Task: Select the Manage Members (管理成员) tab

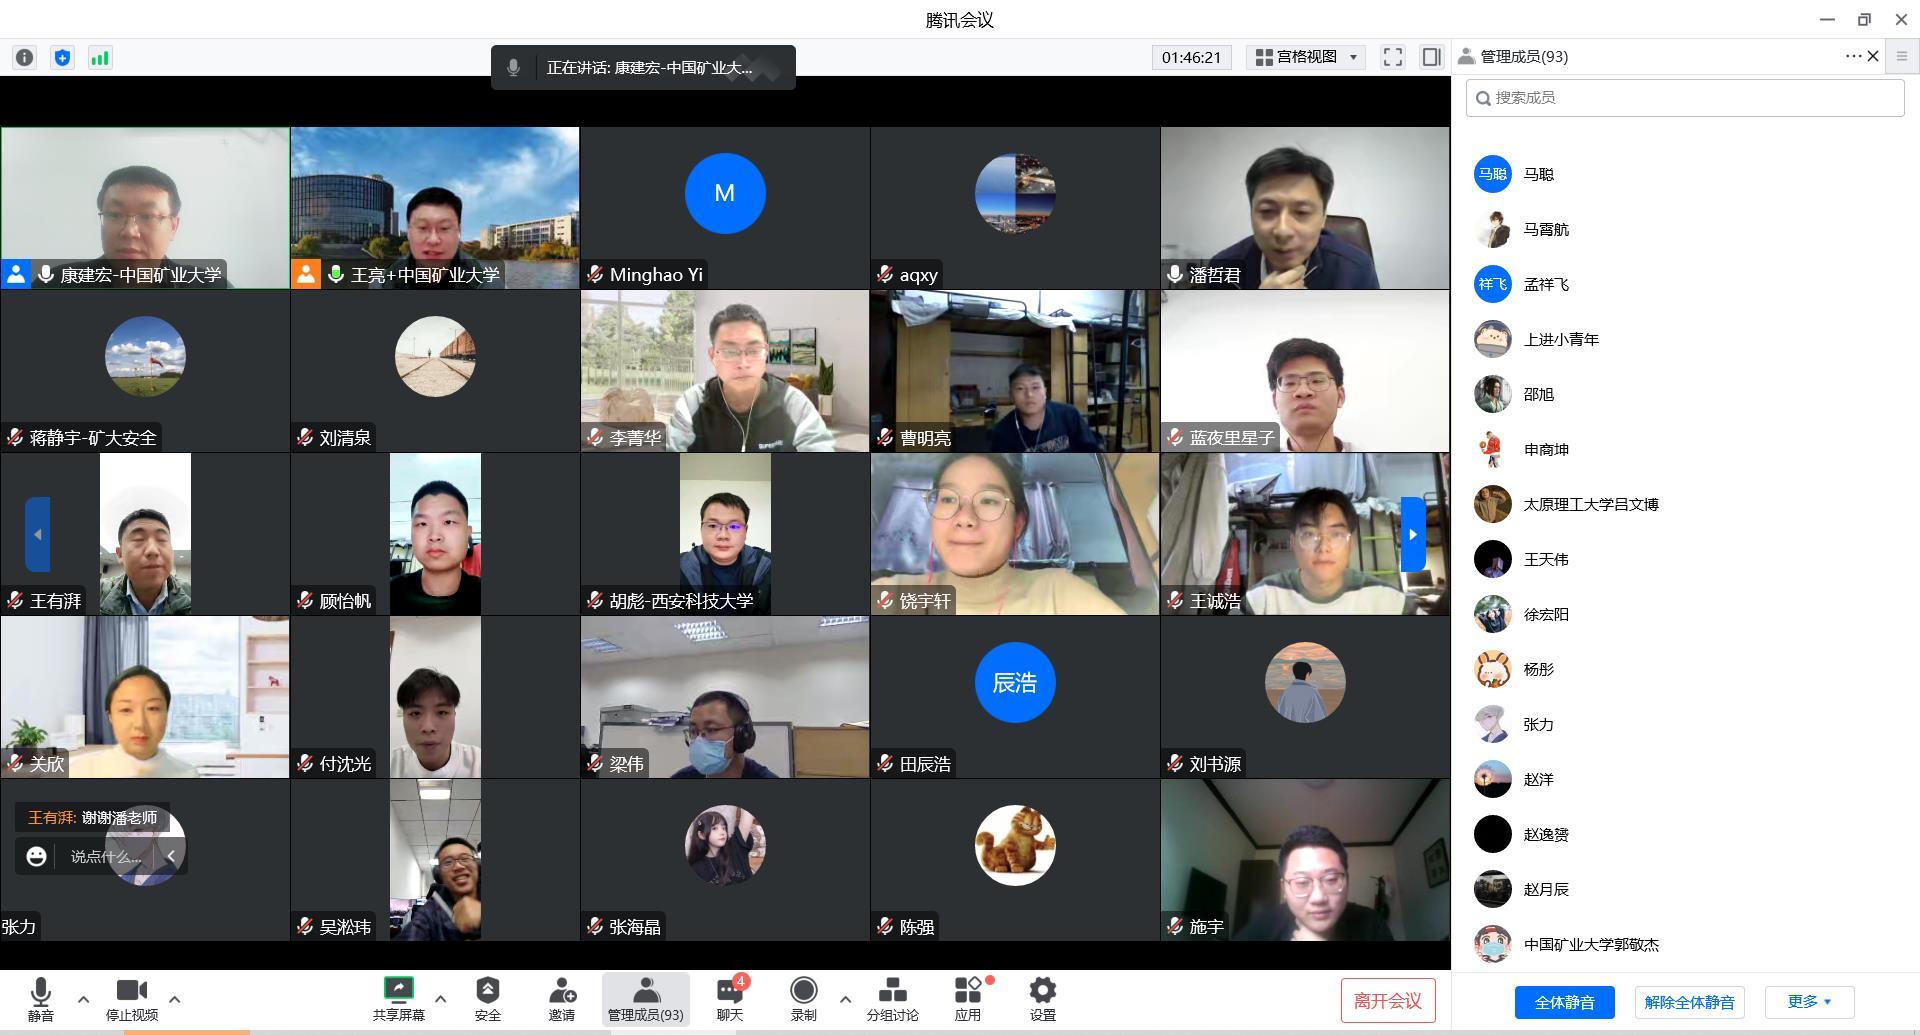Action: tap(645, 999)
